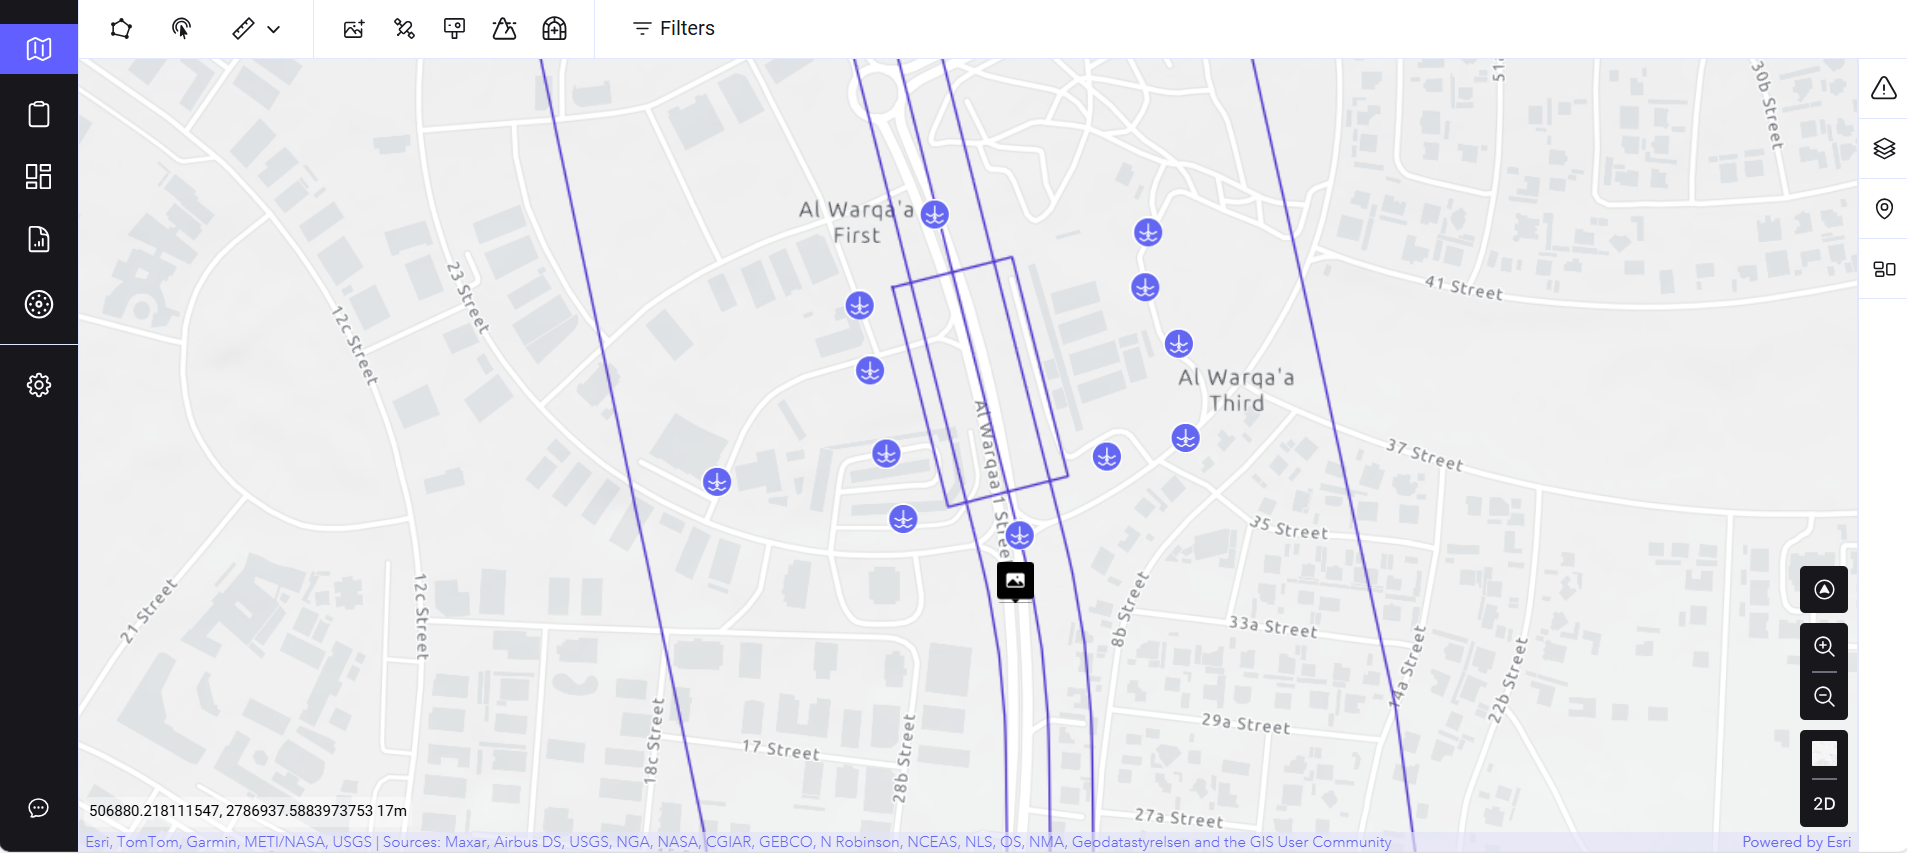Open the satellite imagery tool
The height and width of the screenshot is (853, 1907).
click(404, 28)
